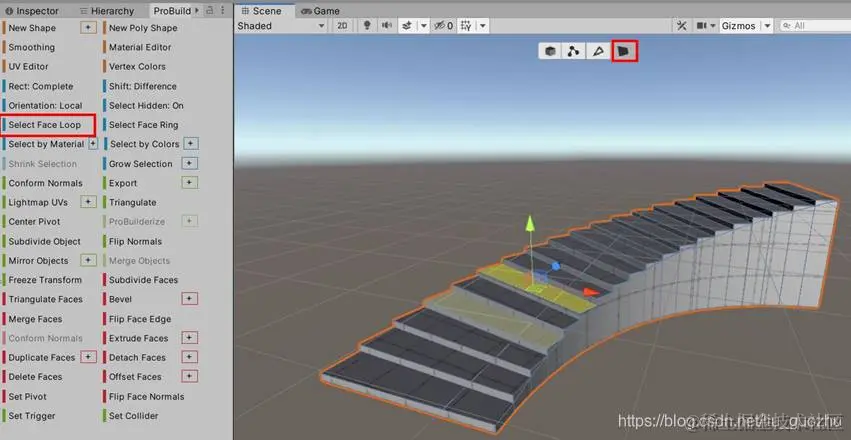Viewport: 851px width, 440px height.
Task: Open the Material Editor
Action: (x=140, y=47)
